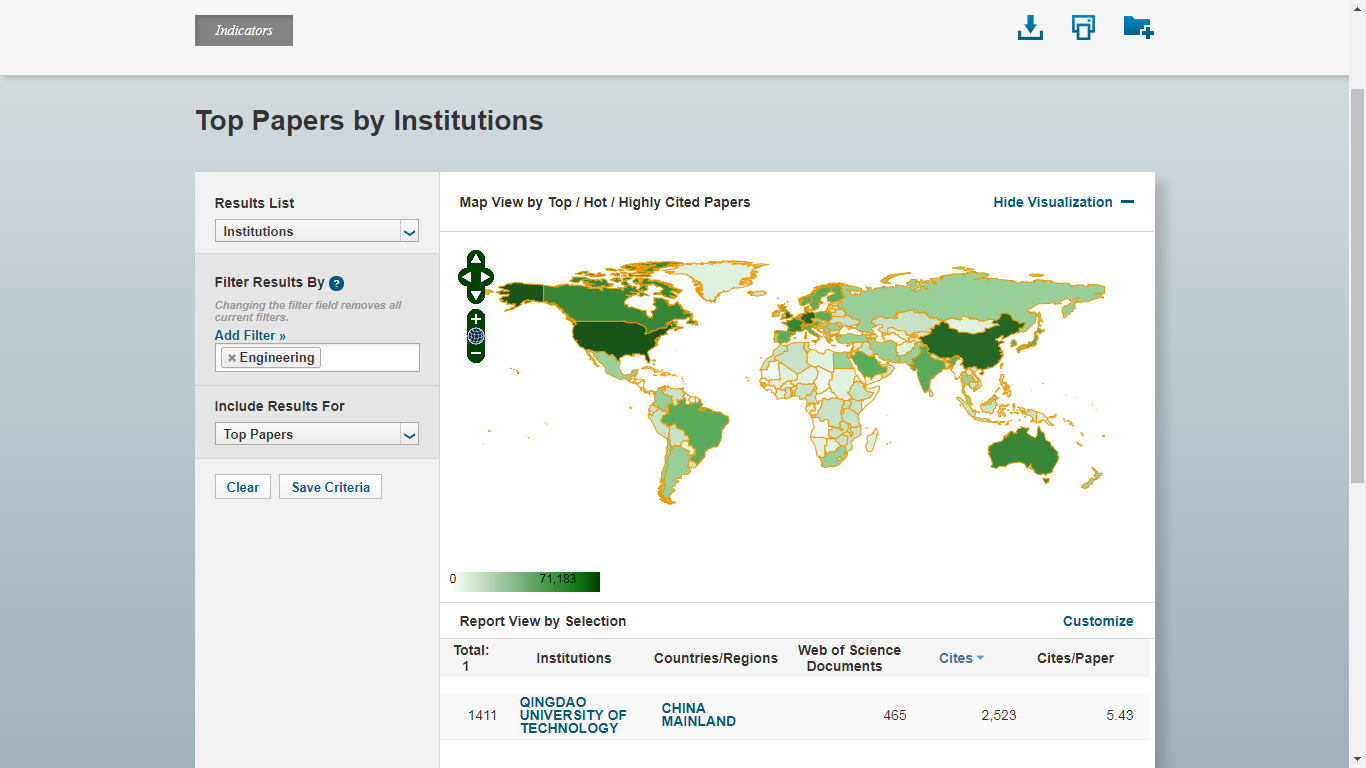Image resolution: width=1366 pixels, height=768 pixels.
Task: Pan the map left with the arrow control
Action: tap(464, 277)
